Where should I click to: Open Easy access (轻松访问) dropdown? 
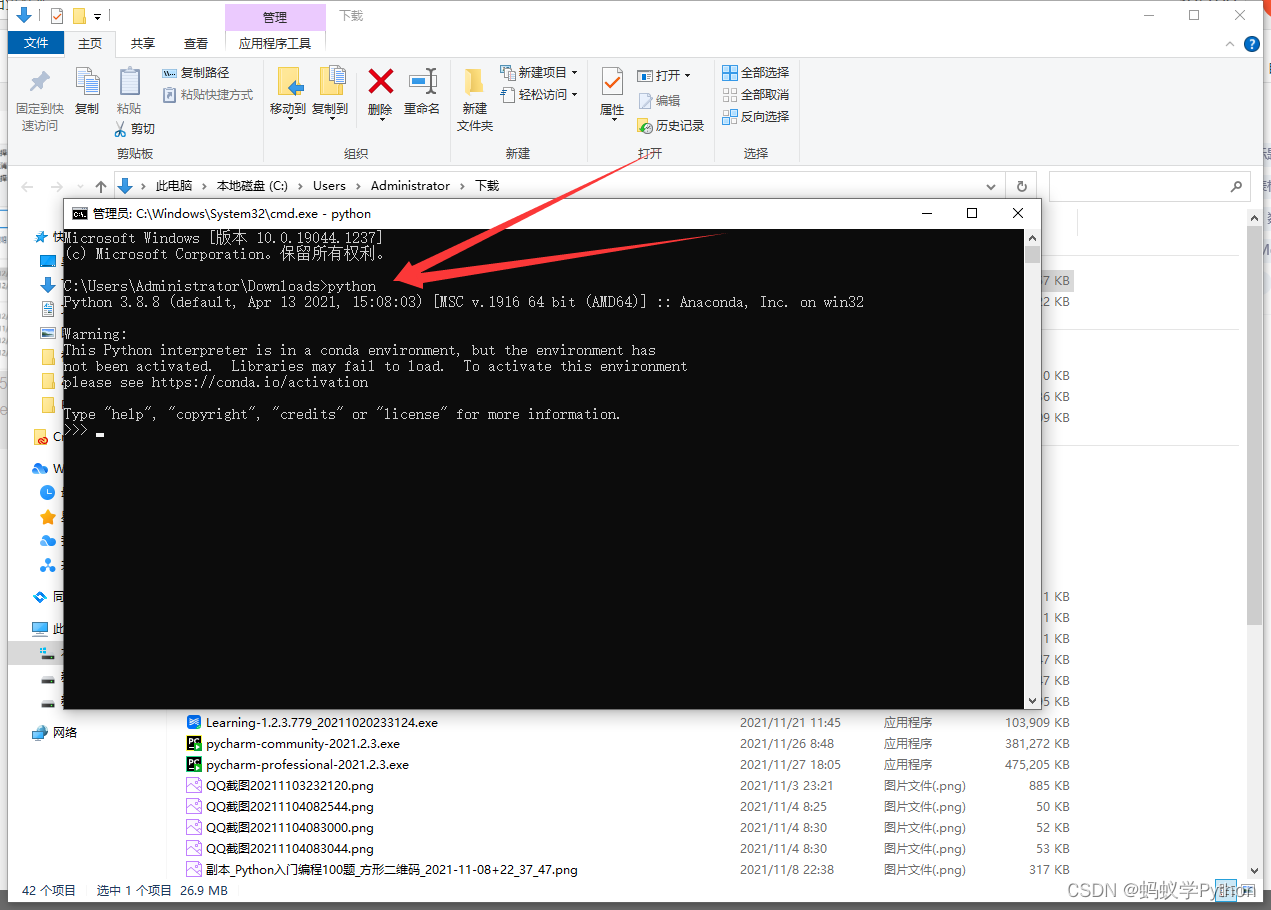click(x=539, y=95)
